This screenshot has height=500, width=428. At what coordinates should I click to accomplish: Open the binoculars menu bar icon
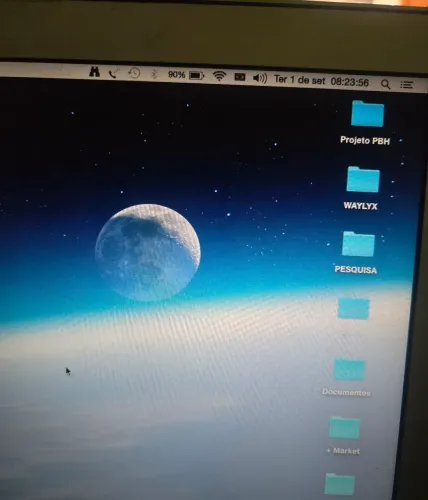point(94,72)
